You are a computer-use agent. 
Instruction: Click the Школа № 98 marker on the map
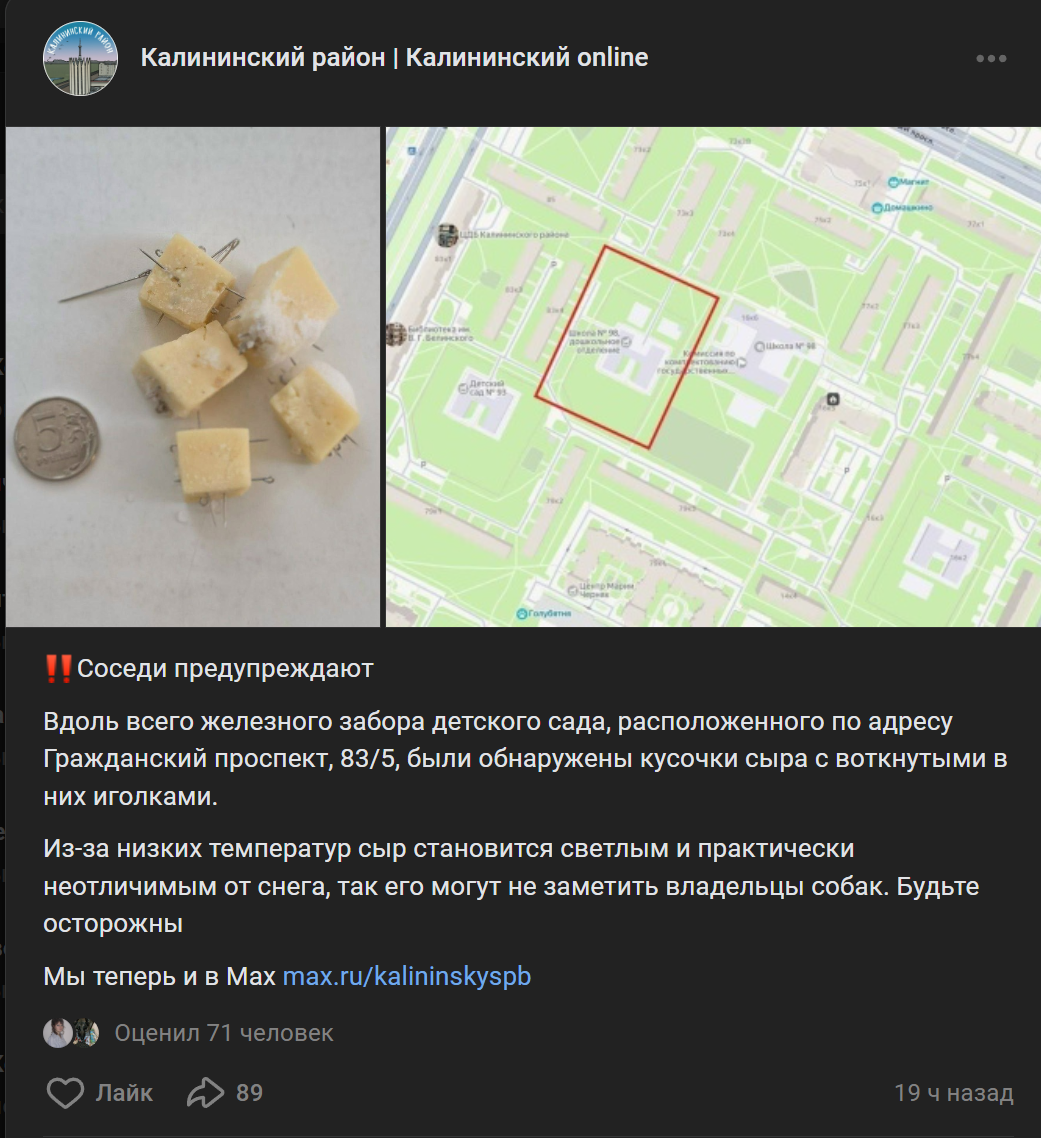760,346
